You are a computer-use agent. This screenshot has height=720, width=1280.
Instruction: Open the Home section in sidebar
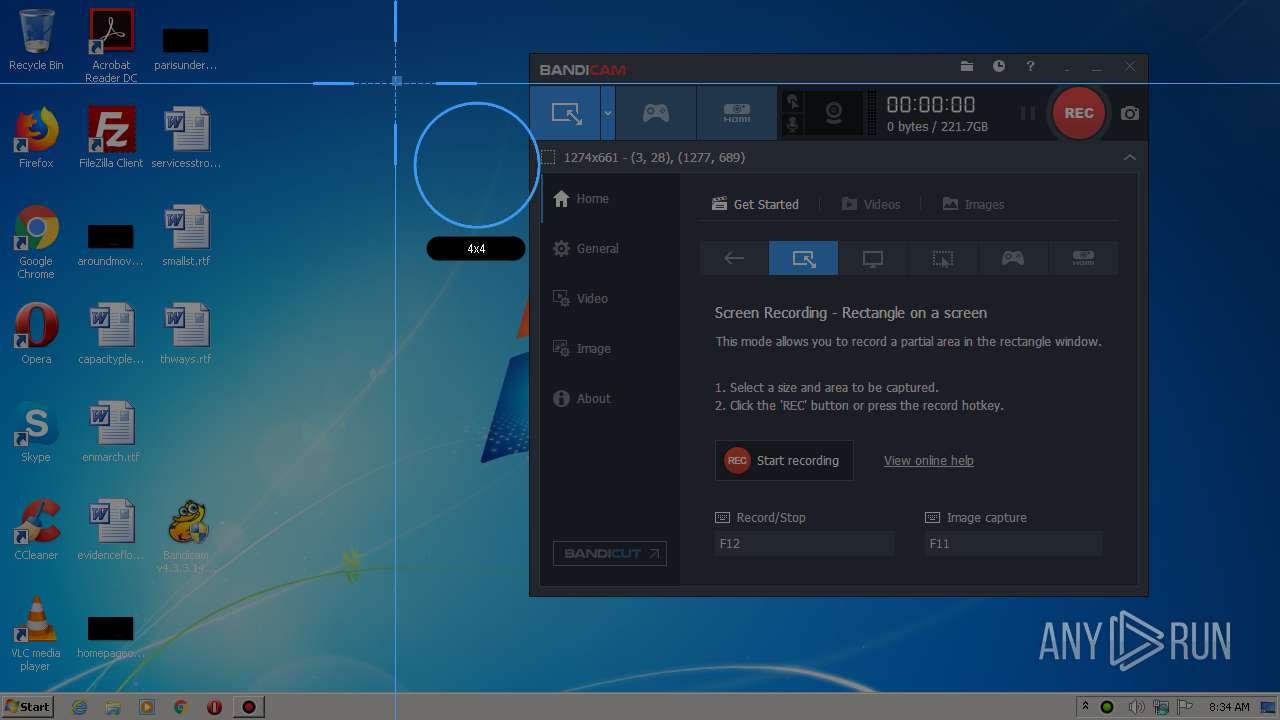click(x=610, y=198)
